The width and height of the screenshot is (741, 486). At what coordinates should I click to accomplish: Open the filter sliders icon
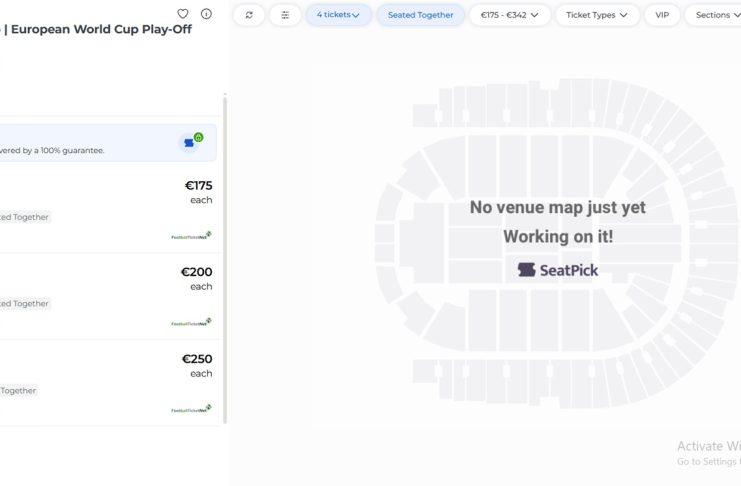click(285, 15)
